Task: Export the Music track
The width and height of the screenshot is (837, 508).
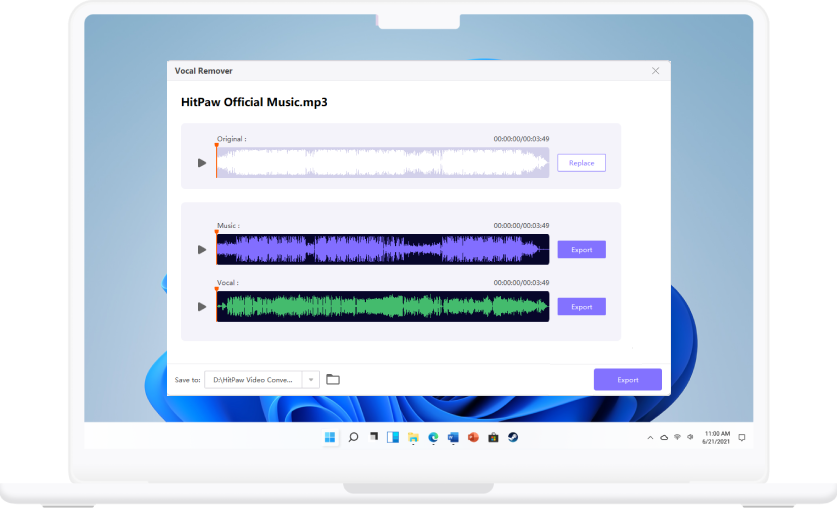Action: tap(581, 250)
